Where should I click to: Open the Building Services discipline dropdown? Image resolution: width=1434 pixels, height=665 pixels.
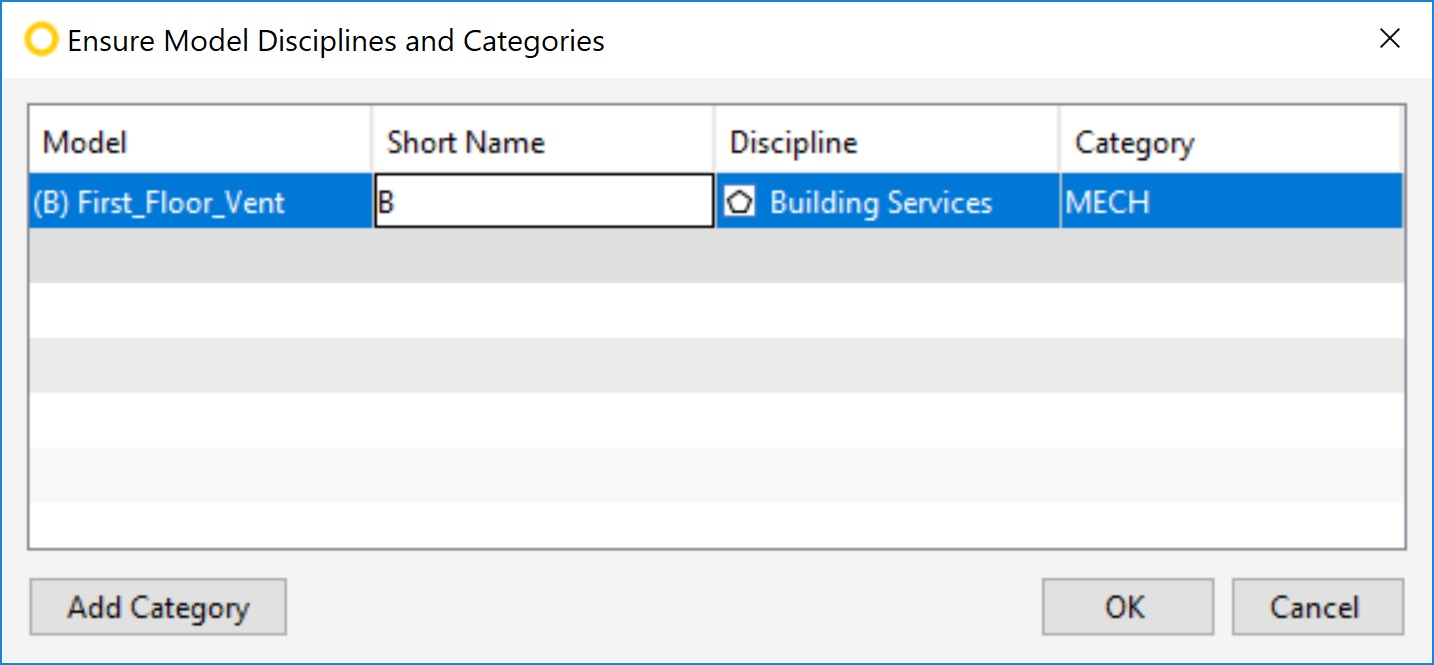[888, 202]
